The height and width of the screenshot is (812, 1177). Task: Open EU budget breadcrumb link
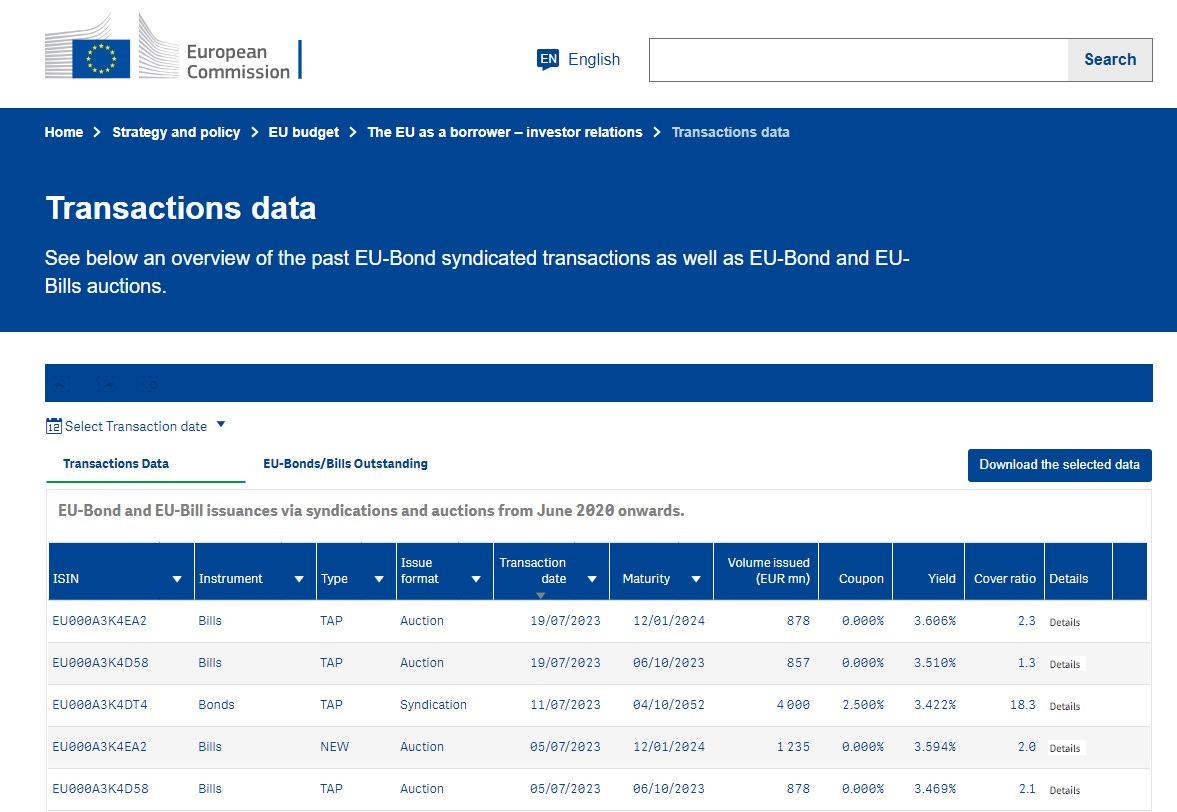(304, 132)
